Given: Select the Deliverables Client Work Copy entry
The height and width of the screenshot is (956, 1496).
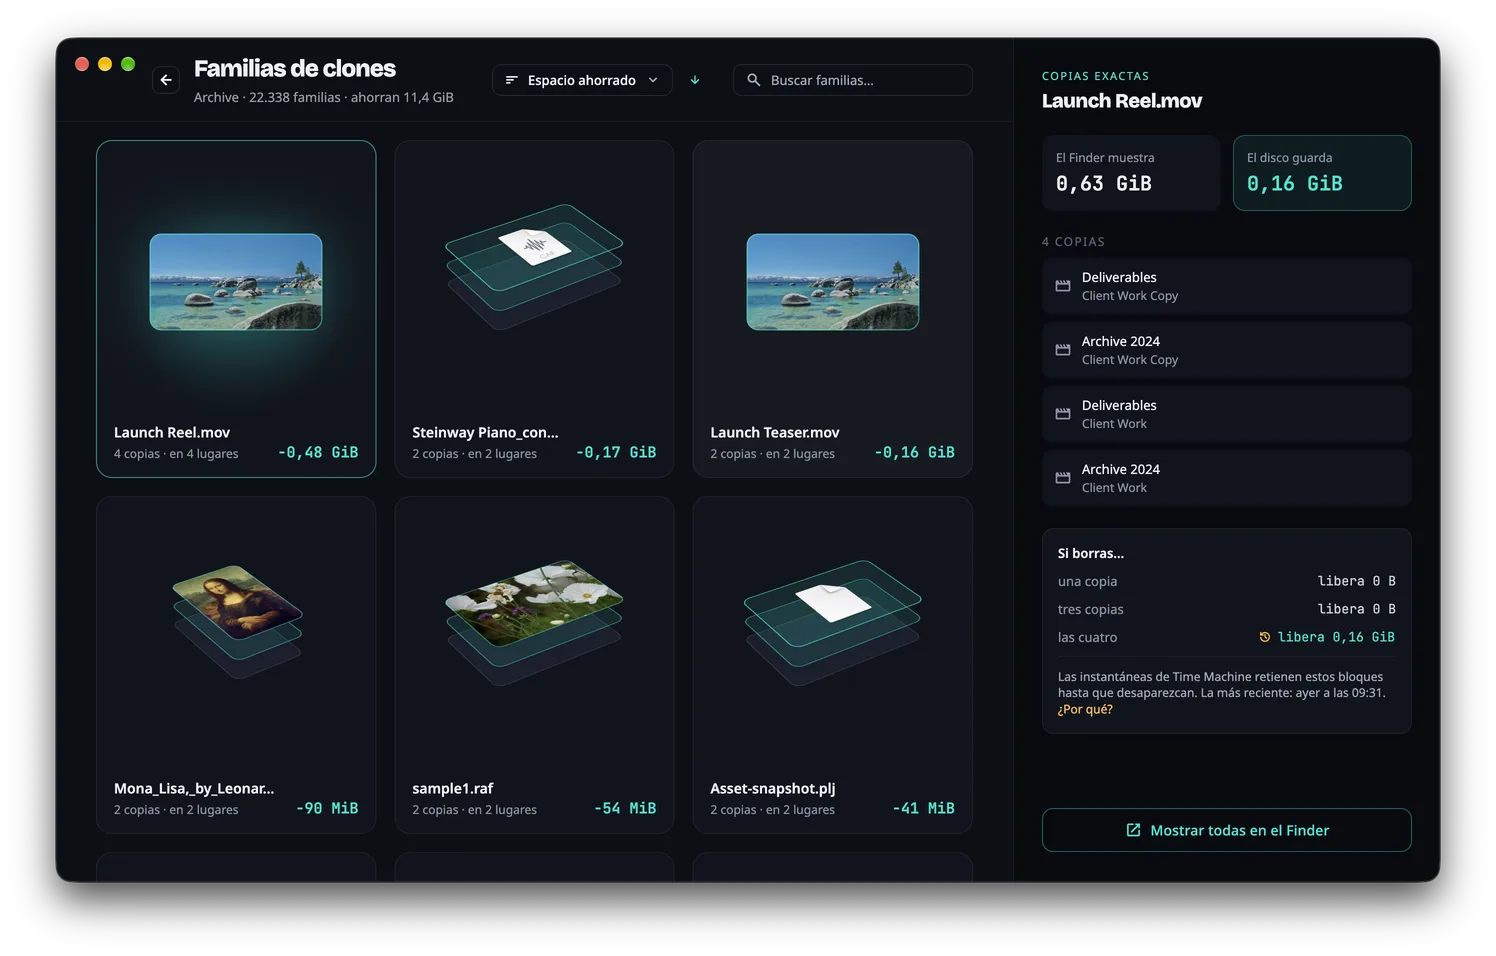Looking at the screenshot, I should [x=1227, y=286].
